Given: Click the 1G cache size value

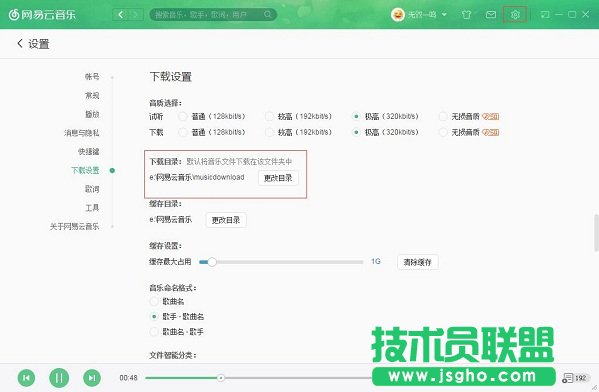Looking at the screenshot, I should point(376,261).
